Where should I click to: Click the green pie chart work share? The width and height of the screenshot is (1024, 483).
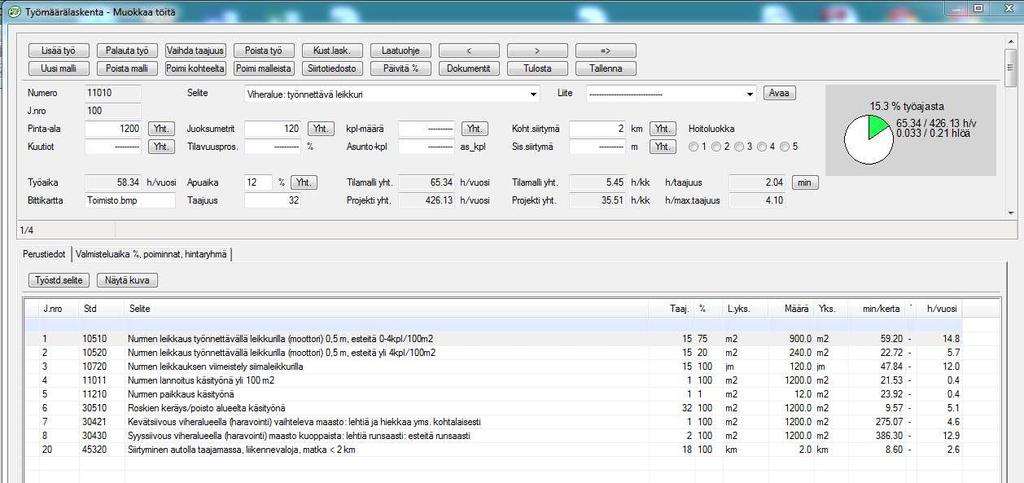[x=875, y=127]
